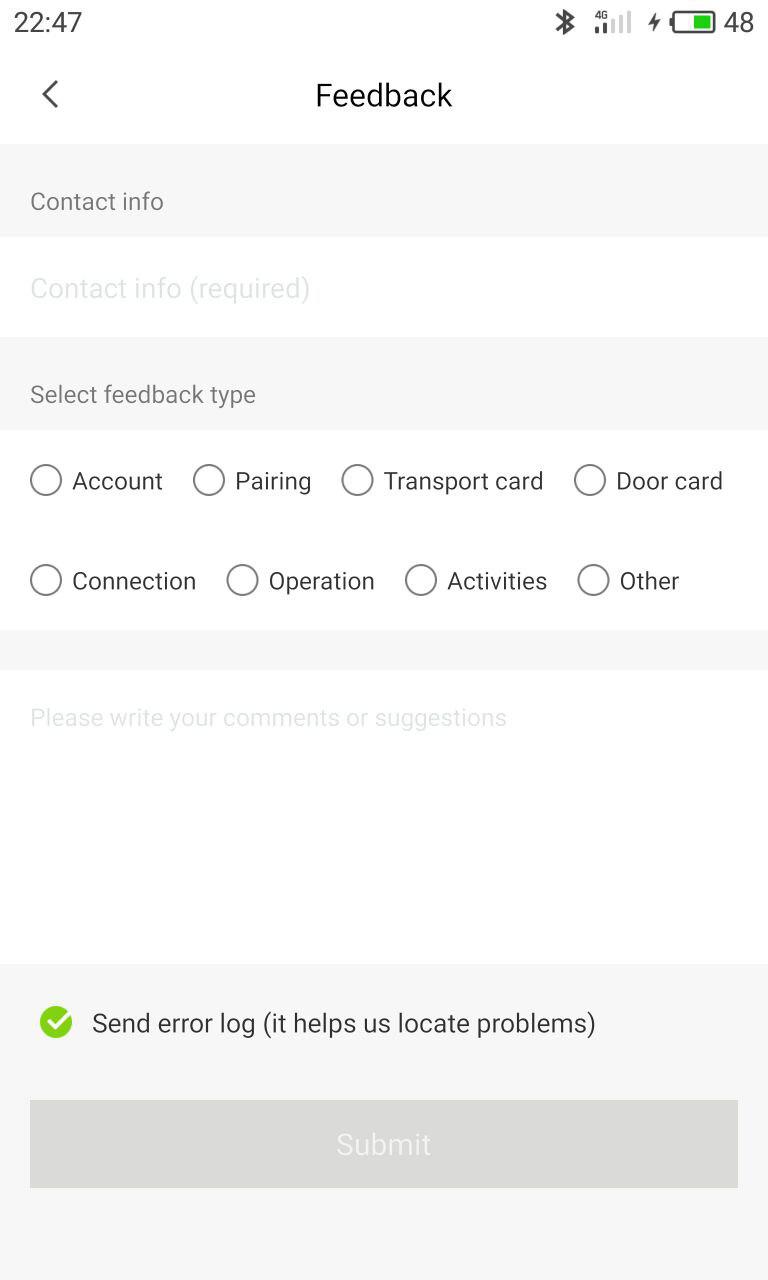Tap the 4G signal strength icon
The width and height of the screenshot is (768, 1280).
612,22
